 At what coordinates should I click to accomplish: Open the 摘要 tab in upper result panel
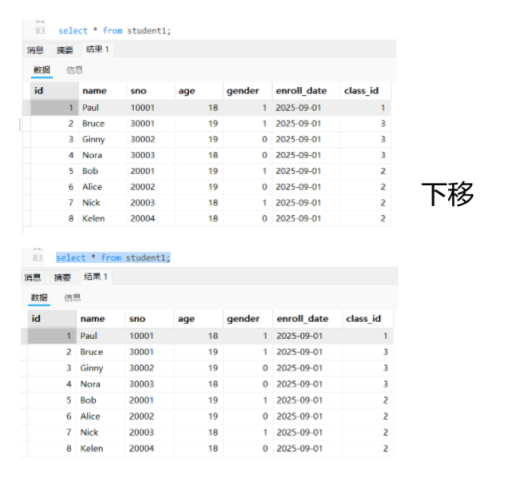(x=65, y=50)
